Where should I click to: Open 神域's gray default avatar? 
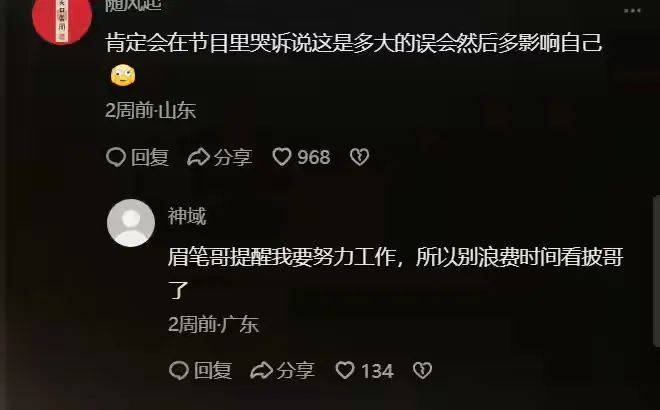pyautogui.click(x=131, y=223)
